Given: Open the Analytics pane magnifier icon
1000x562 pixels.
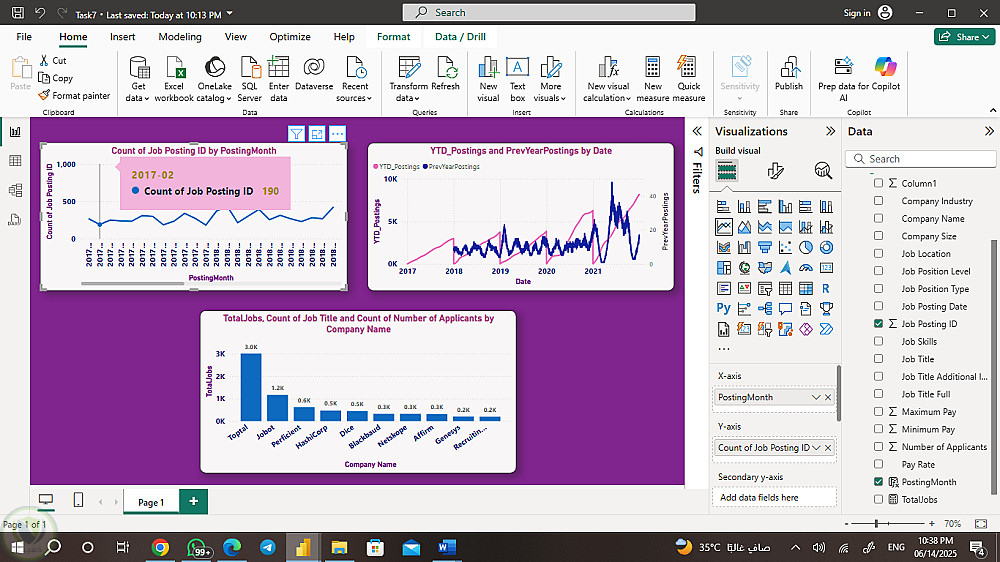Looking at the screenshot, I should 823,171.
